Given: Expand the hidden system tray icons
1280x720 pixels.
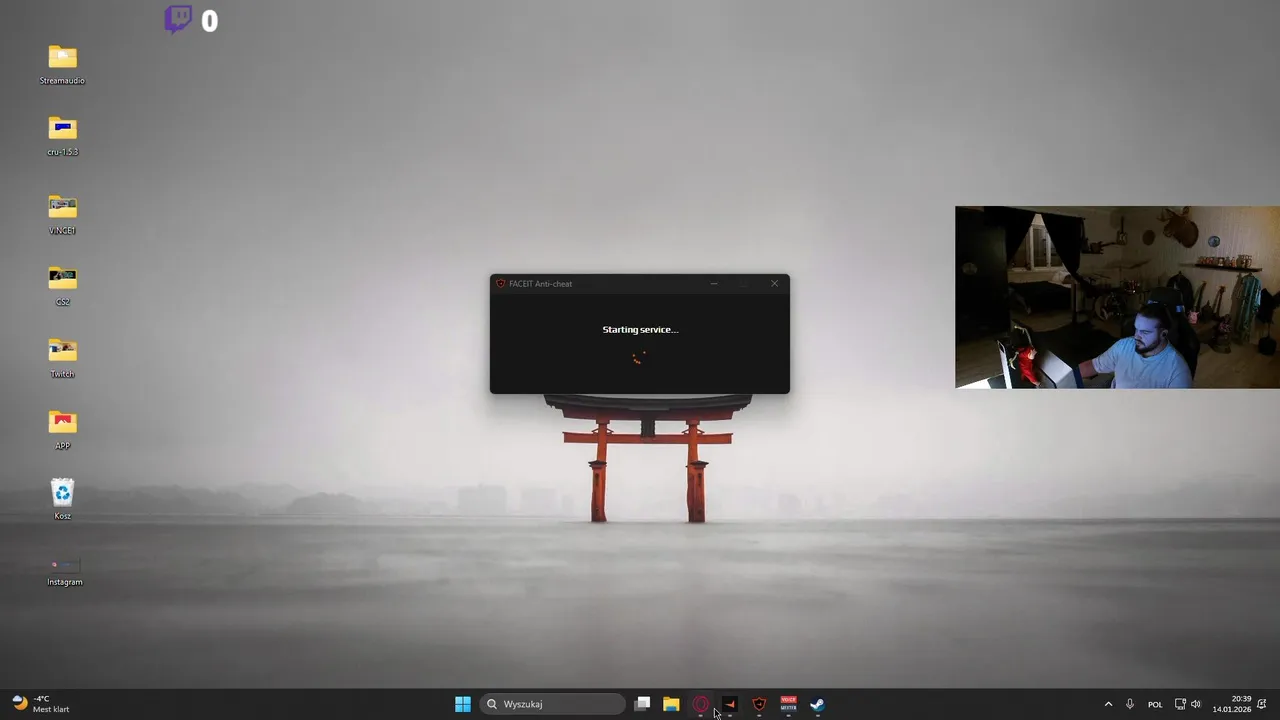Looking at the screenshot, I should tap(1108, 704).
